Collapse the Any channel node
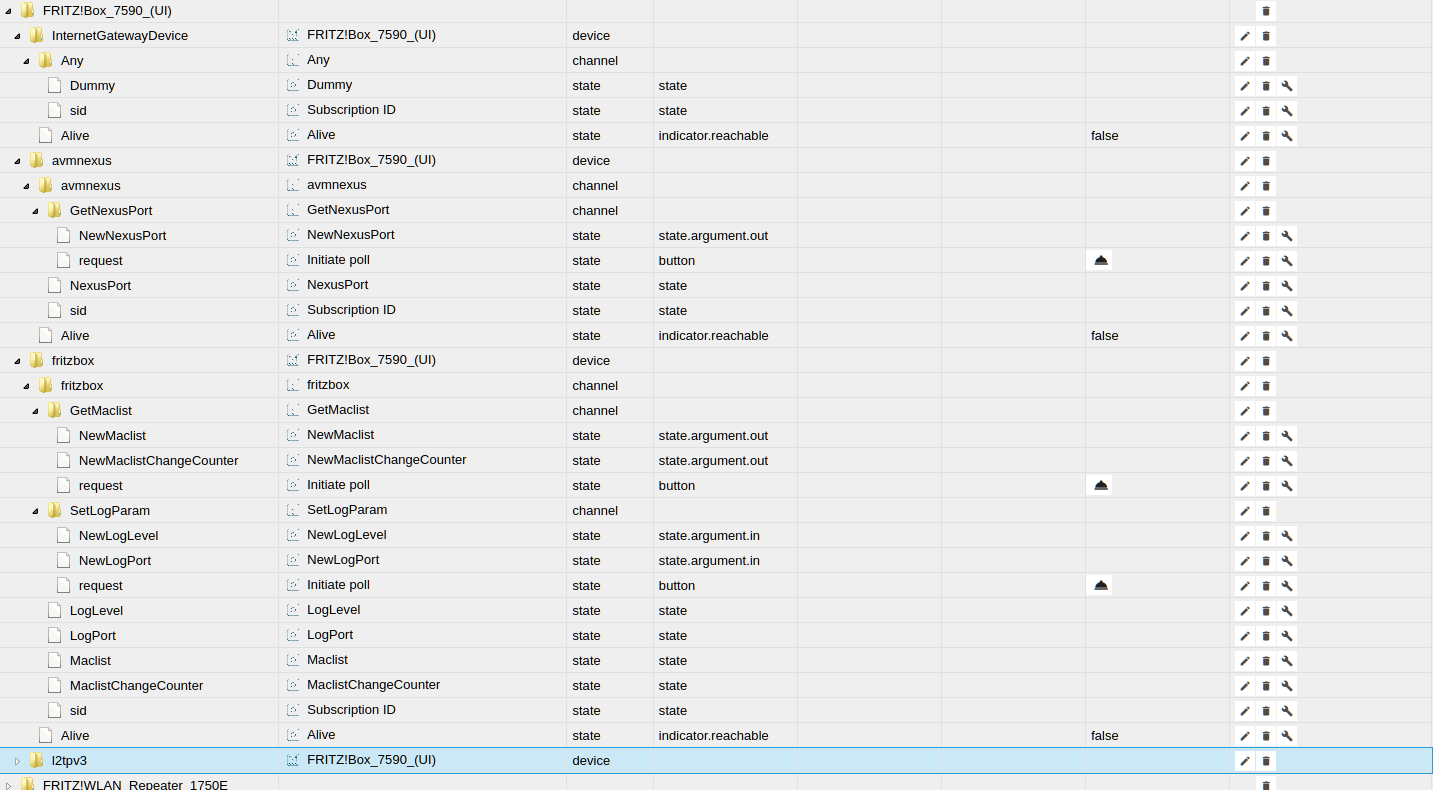 tap(26, 61)
